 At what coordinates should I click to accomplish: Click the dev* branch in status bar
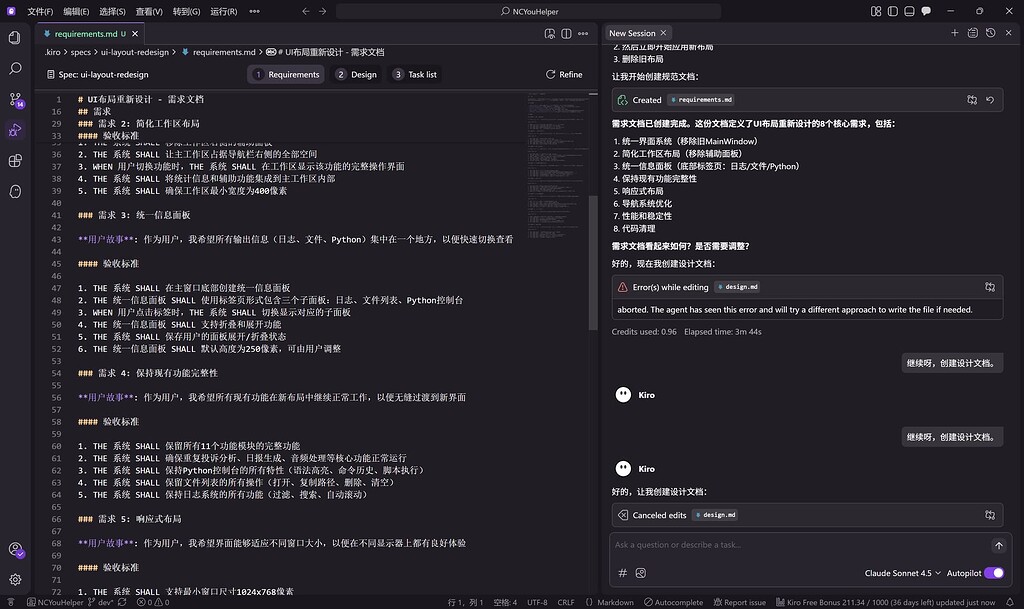tap(101, 602)
